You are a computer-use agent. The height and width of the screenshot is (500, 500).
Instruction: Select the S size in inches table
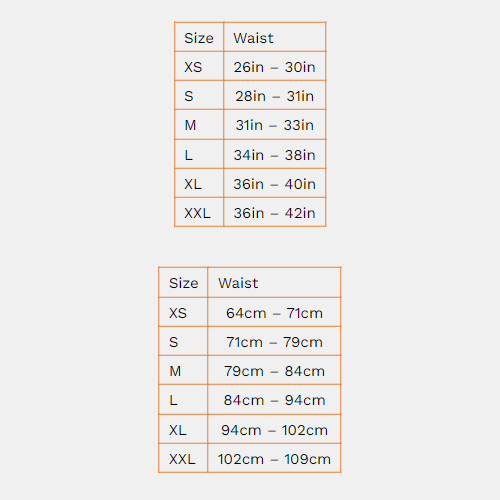click(x=189, y=96)
